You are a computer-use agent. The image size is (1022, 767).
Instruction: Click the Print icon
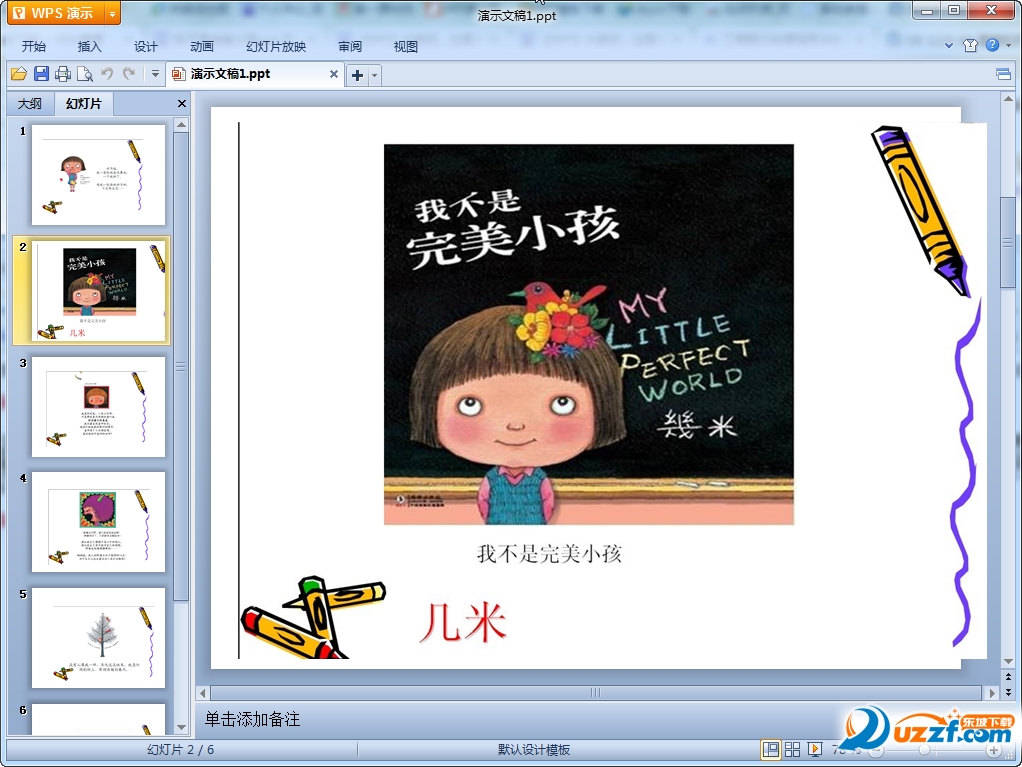pos(63,74)
